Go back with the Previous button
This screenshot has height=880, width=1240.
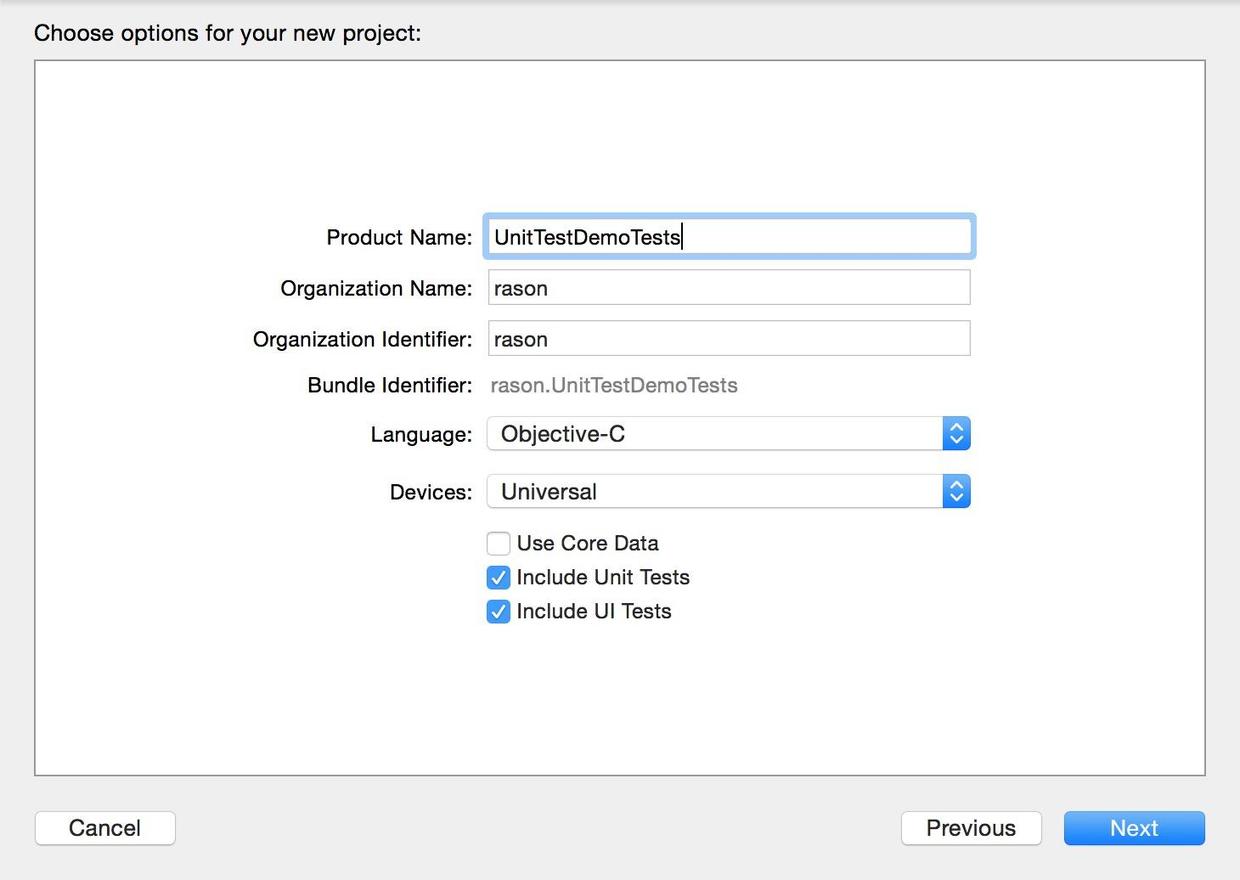tap(970, 828)
